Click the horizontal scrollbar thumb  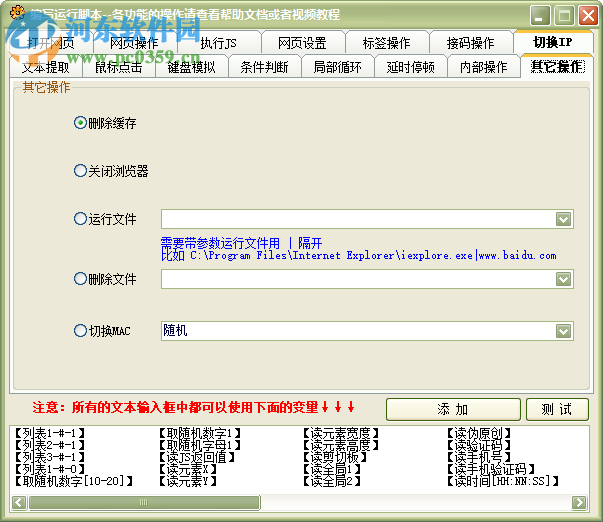(x=144, y=502)
